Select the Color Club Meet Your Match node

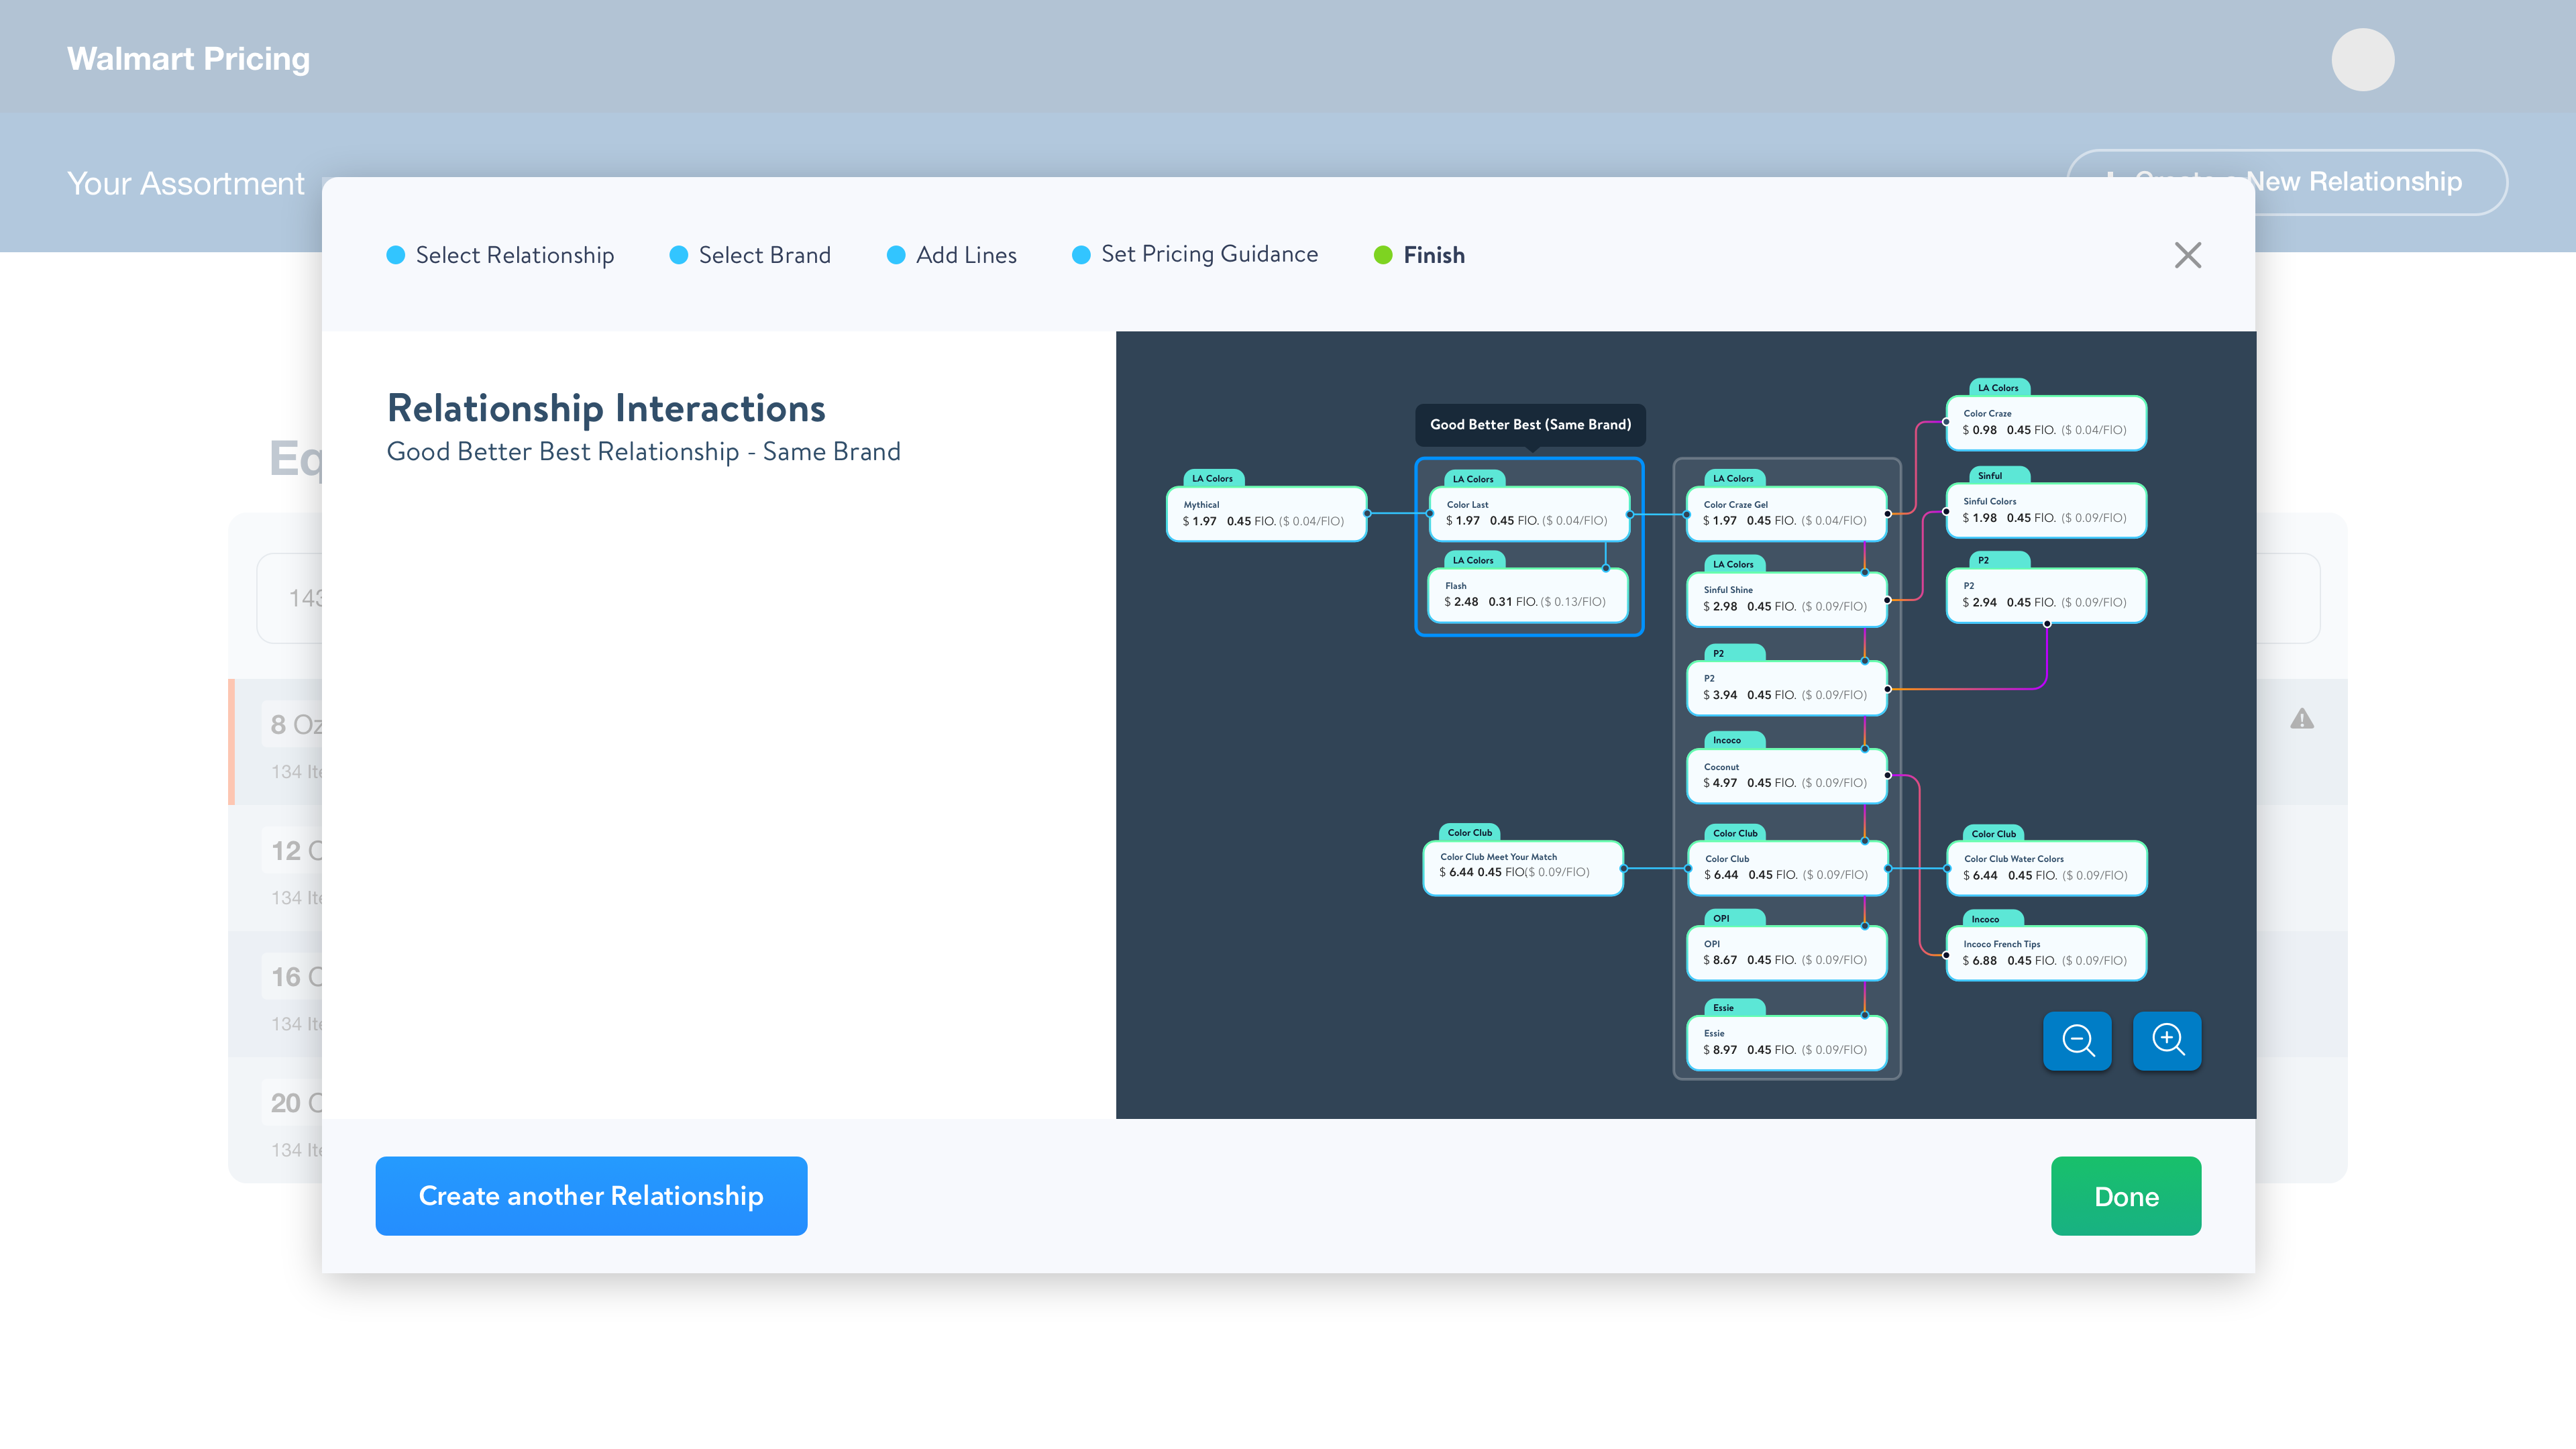coord(1522,866)
